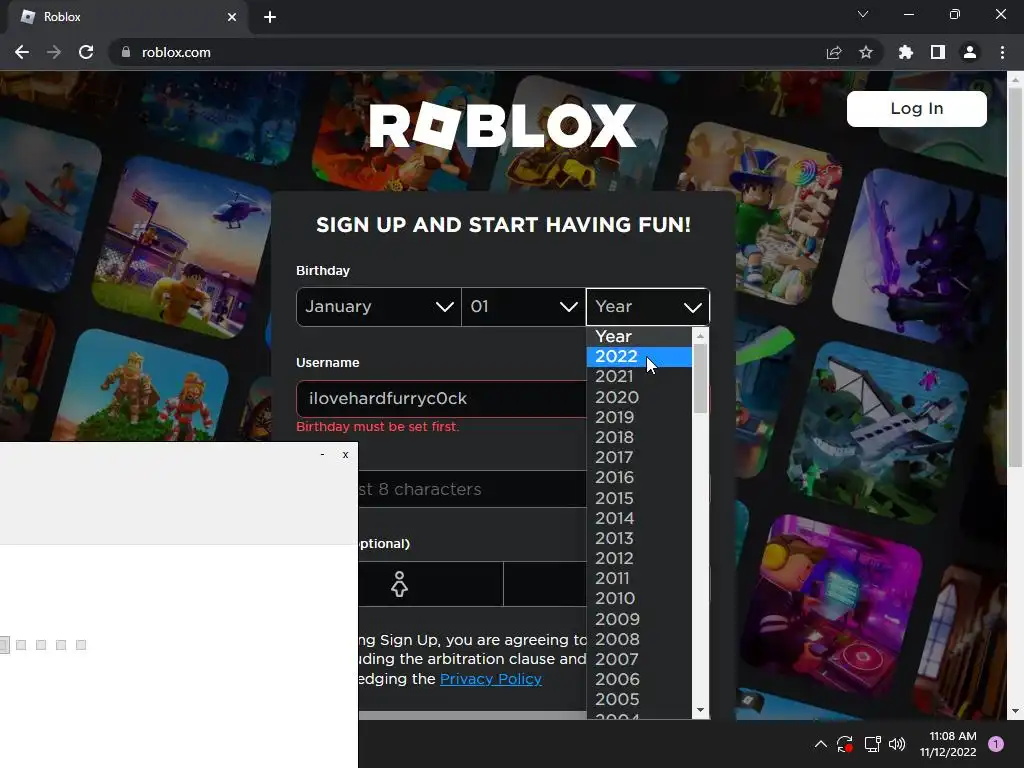Click the password field placeholder text
Image resolution: width=1024 pixels, height=768 pixels.
click(420, 489)
